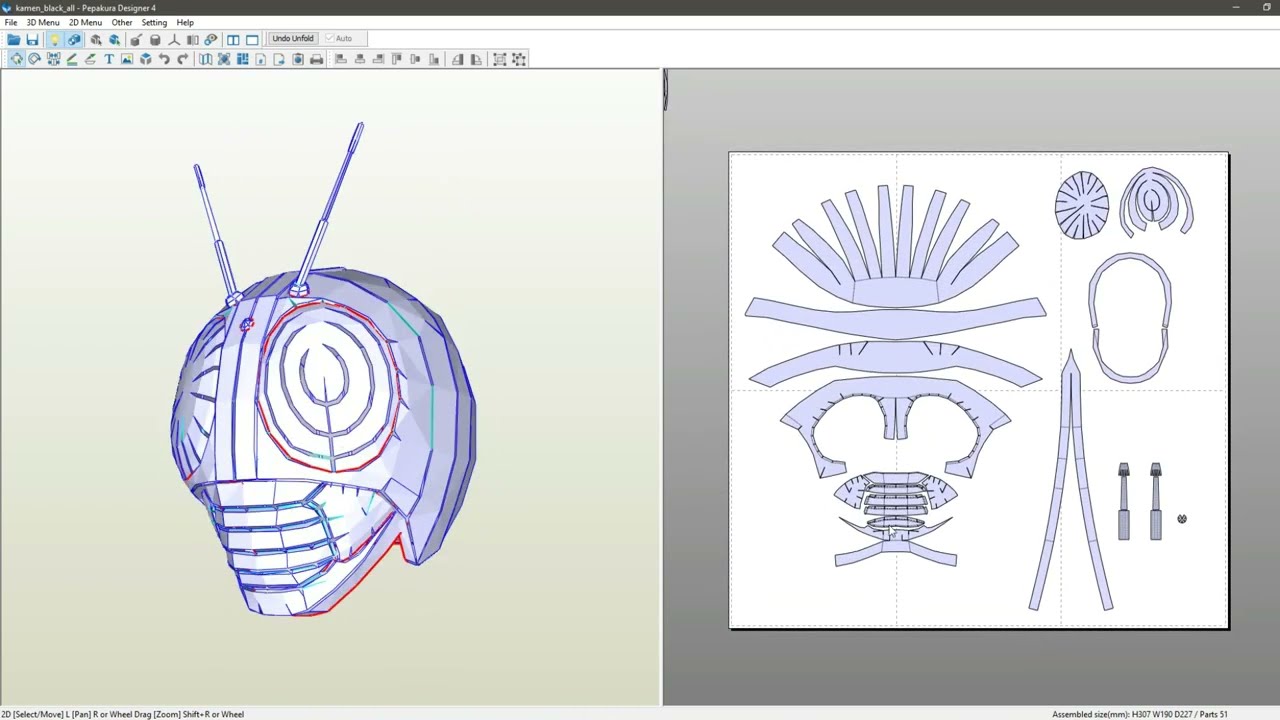Click the kamen_black_all window title

pos(45,7)
